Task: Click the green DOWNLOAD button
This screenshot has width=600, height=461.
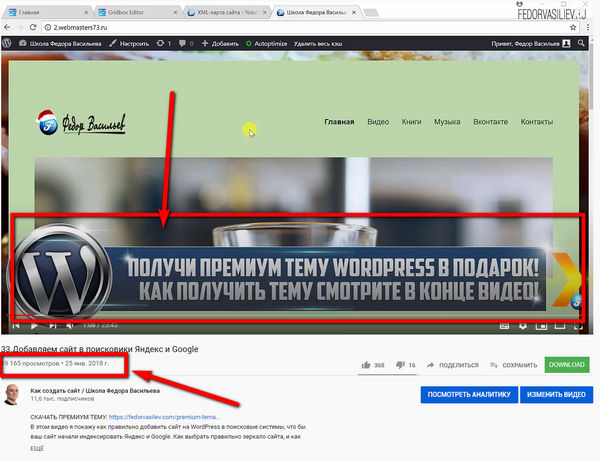Action: (567, 365)
